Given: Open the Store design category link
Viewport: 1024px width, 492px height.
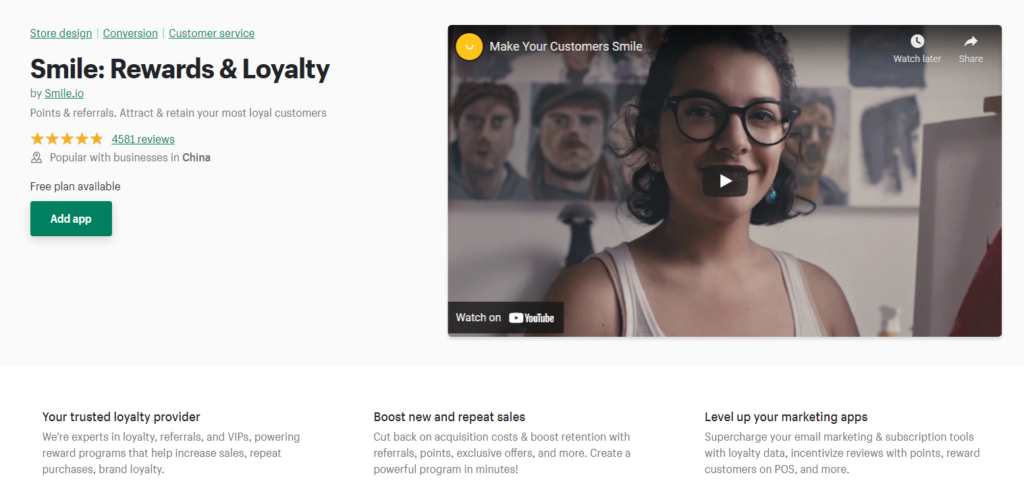Looking at the screenshot, I should point(61,33).
